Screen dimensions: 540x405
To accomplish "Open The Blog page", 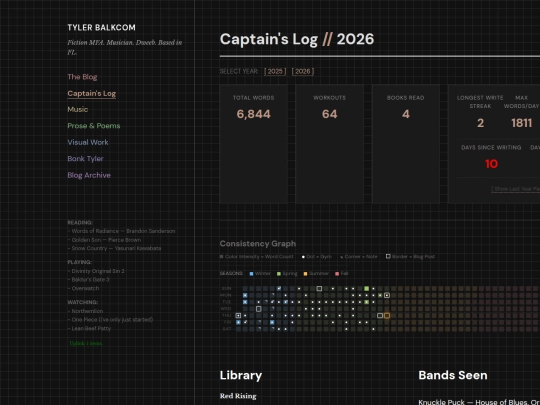I will (82, 77).
